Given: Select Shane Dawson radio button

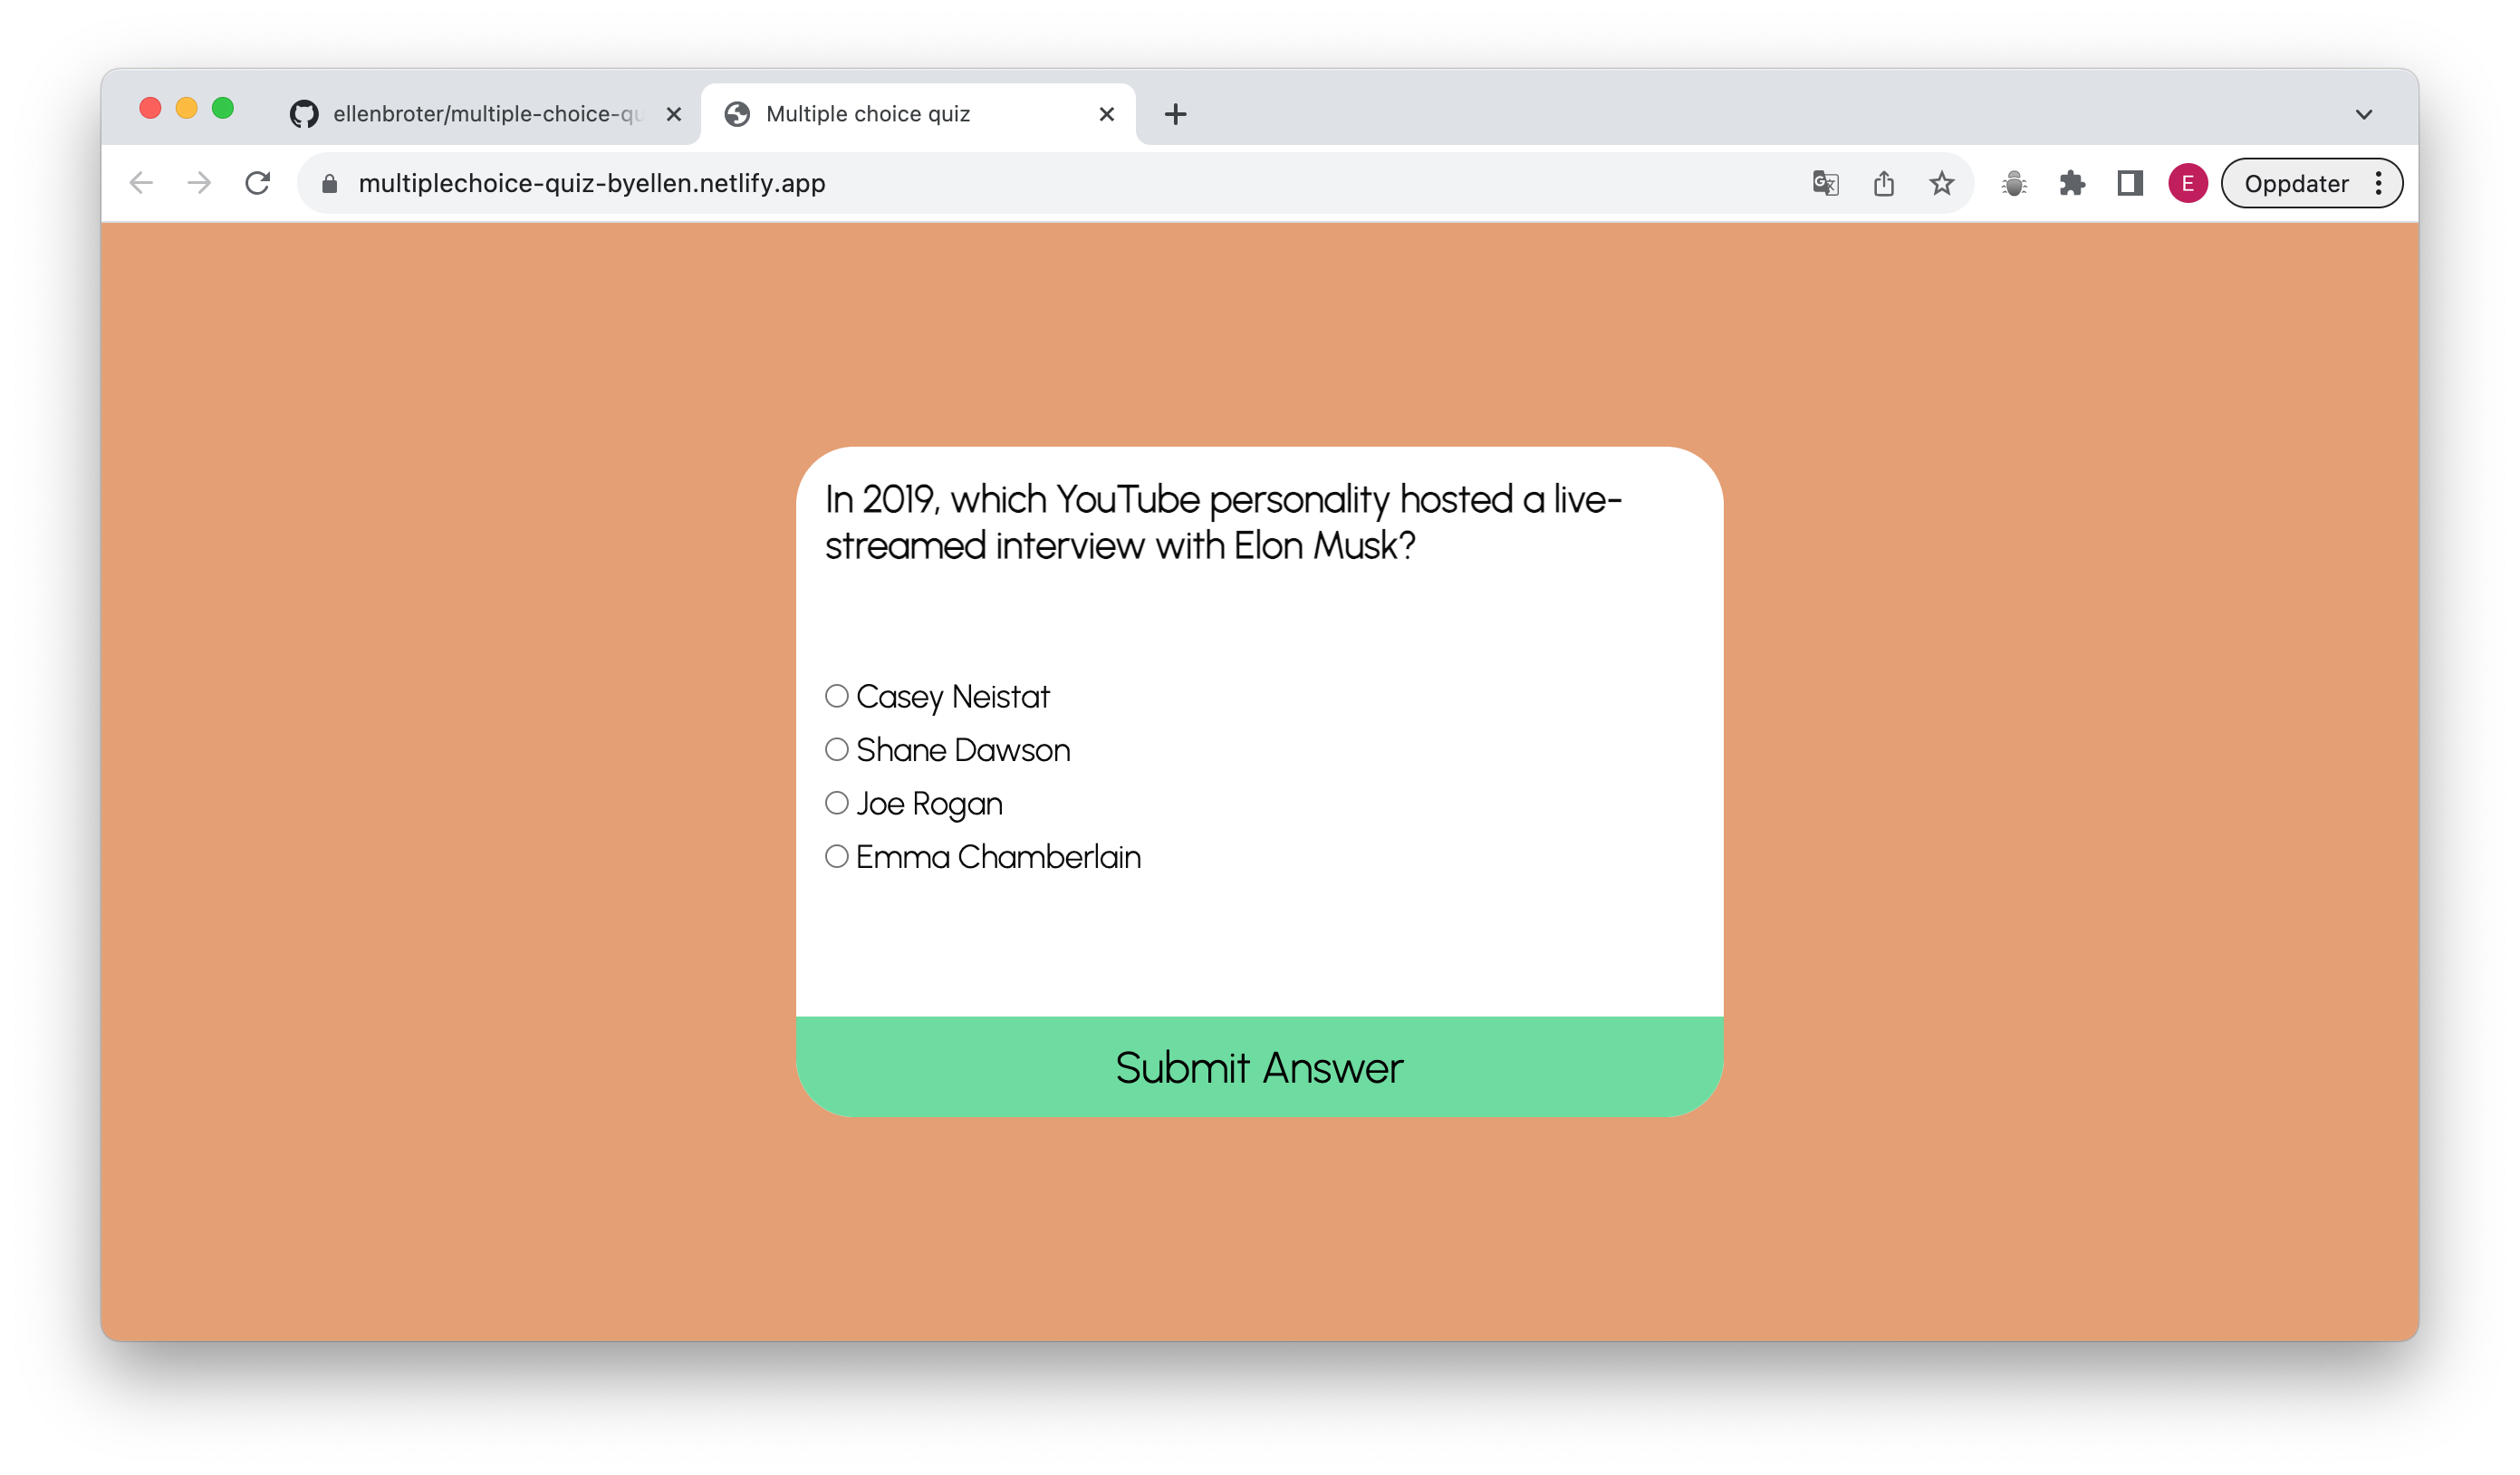Looking at the screenshot, I should pos(835,752).
